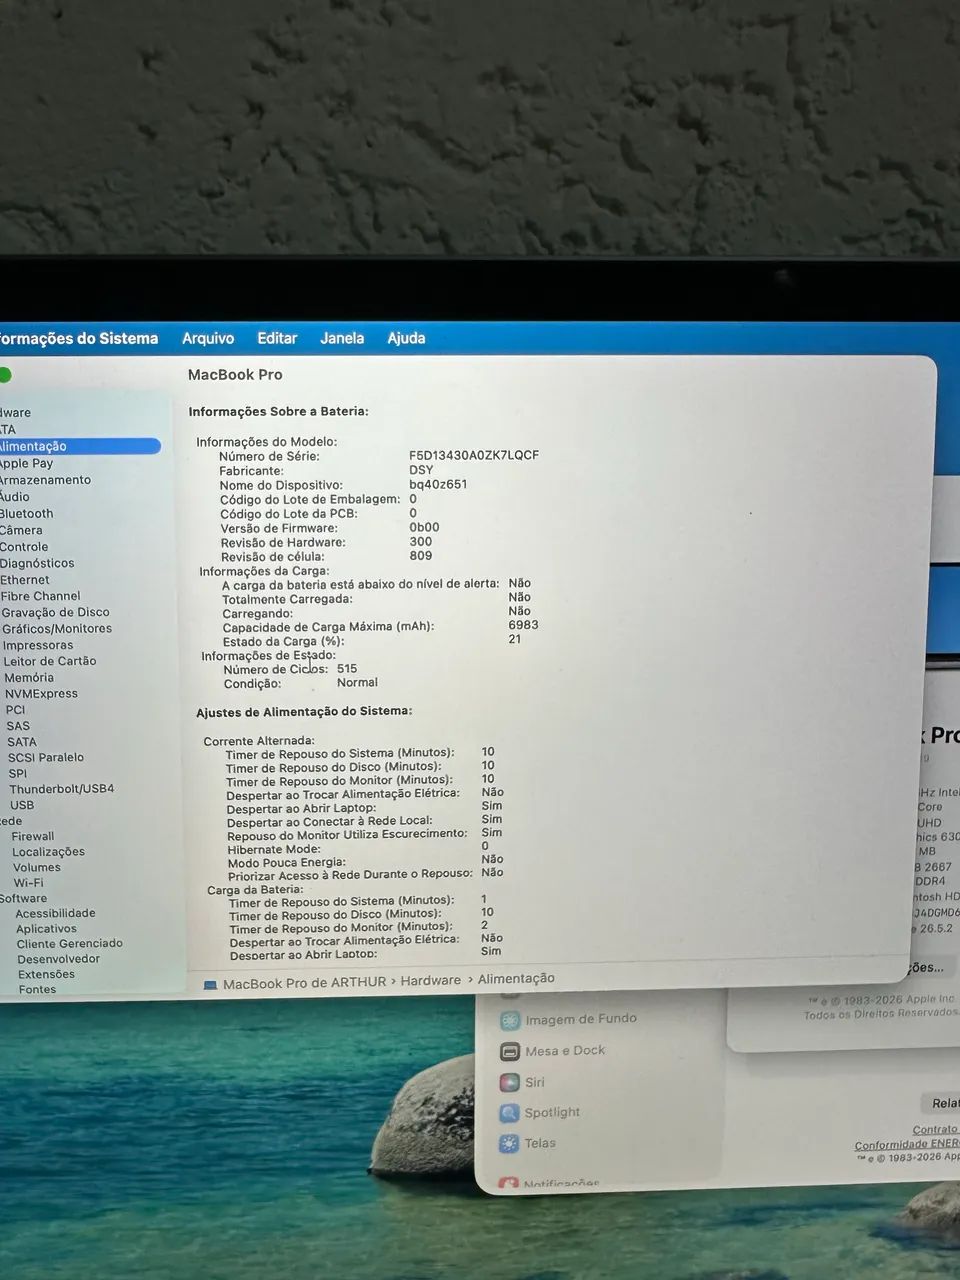
Task: Open Spotlight settings in the background window
Action: pyautogui.click(x=540, y=1112)
